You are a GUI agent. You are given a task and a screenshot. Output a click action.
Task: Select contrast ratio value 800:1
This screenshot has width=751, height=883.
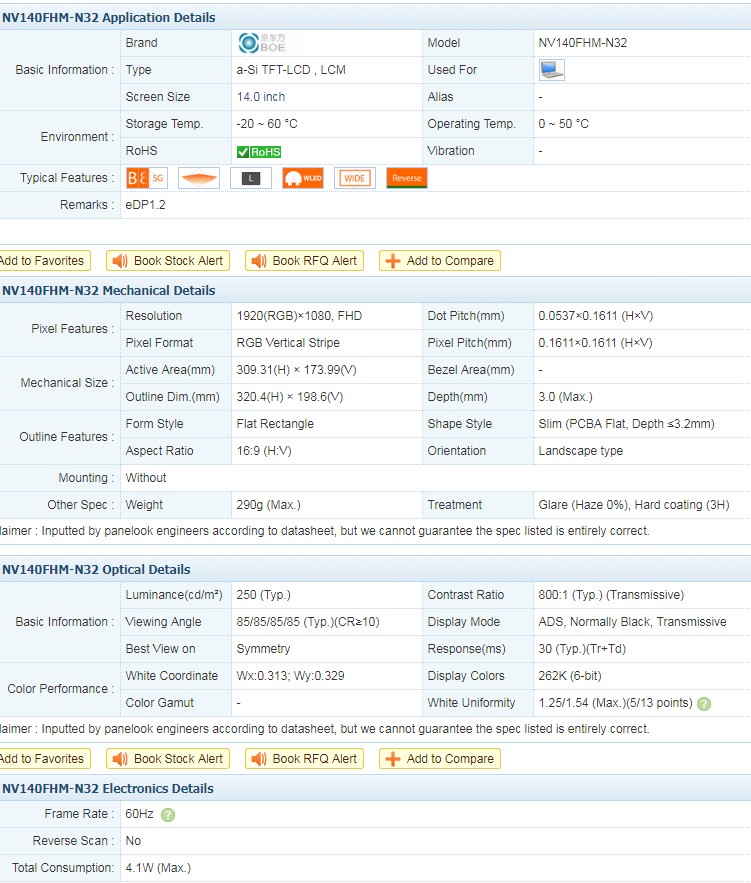(x=611, y=595)
